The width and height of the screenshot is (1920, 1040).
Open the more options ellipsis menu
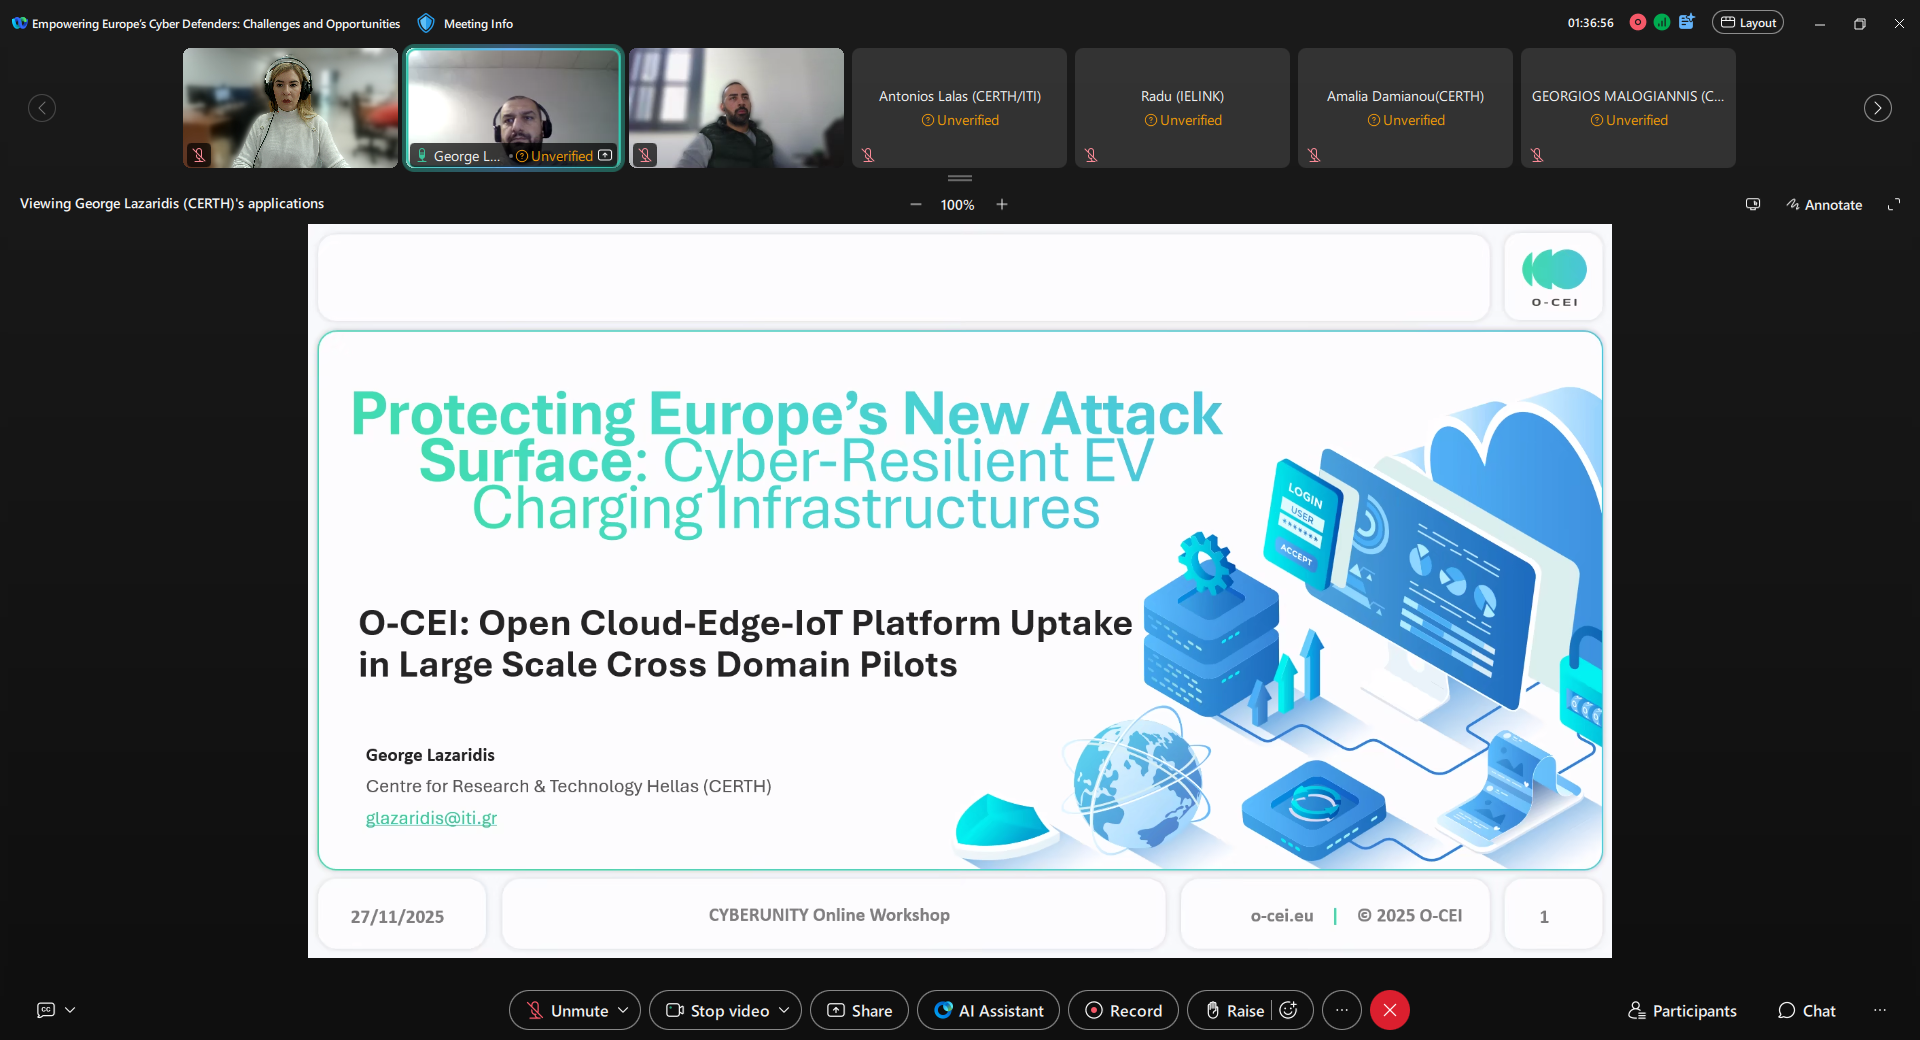(1342, 1010)
